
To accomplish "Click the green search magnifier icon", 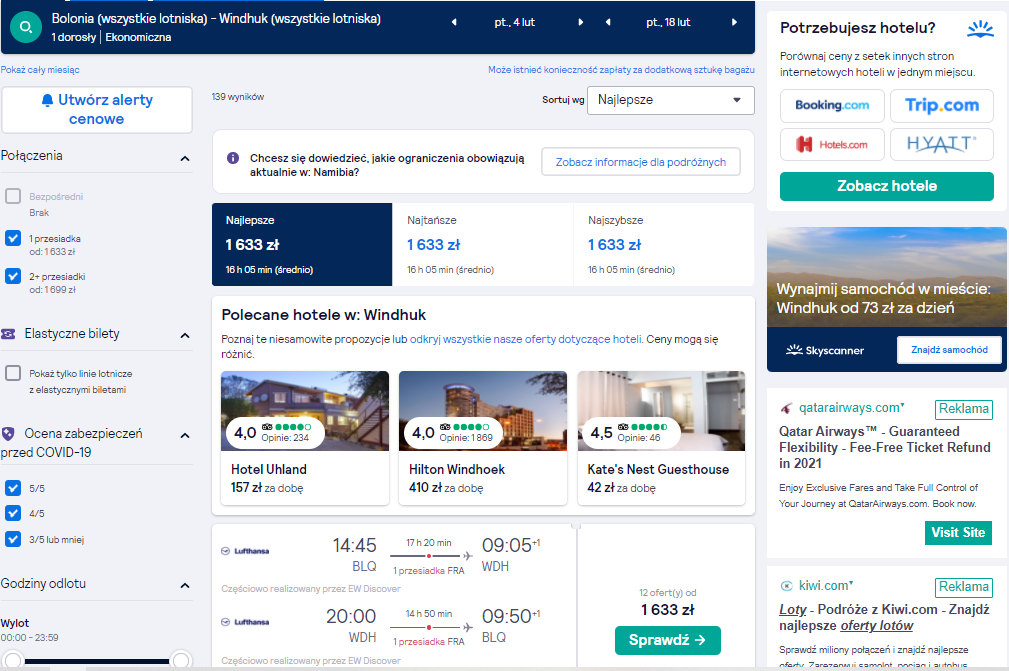I will pyautogui.click(x=26, y=28).
